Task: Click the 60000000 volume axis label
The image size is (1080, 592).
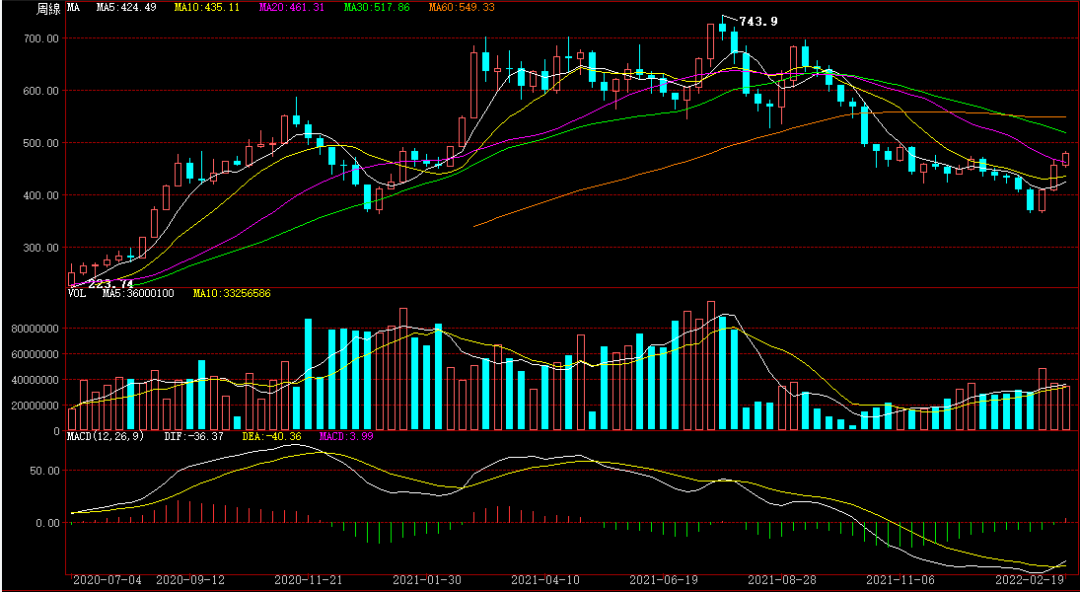Action: pos(37,354)
